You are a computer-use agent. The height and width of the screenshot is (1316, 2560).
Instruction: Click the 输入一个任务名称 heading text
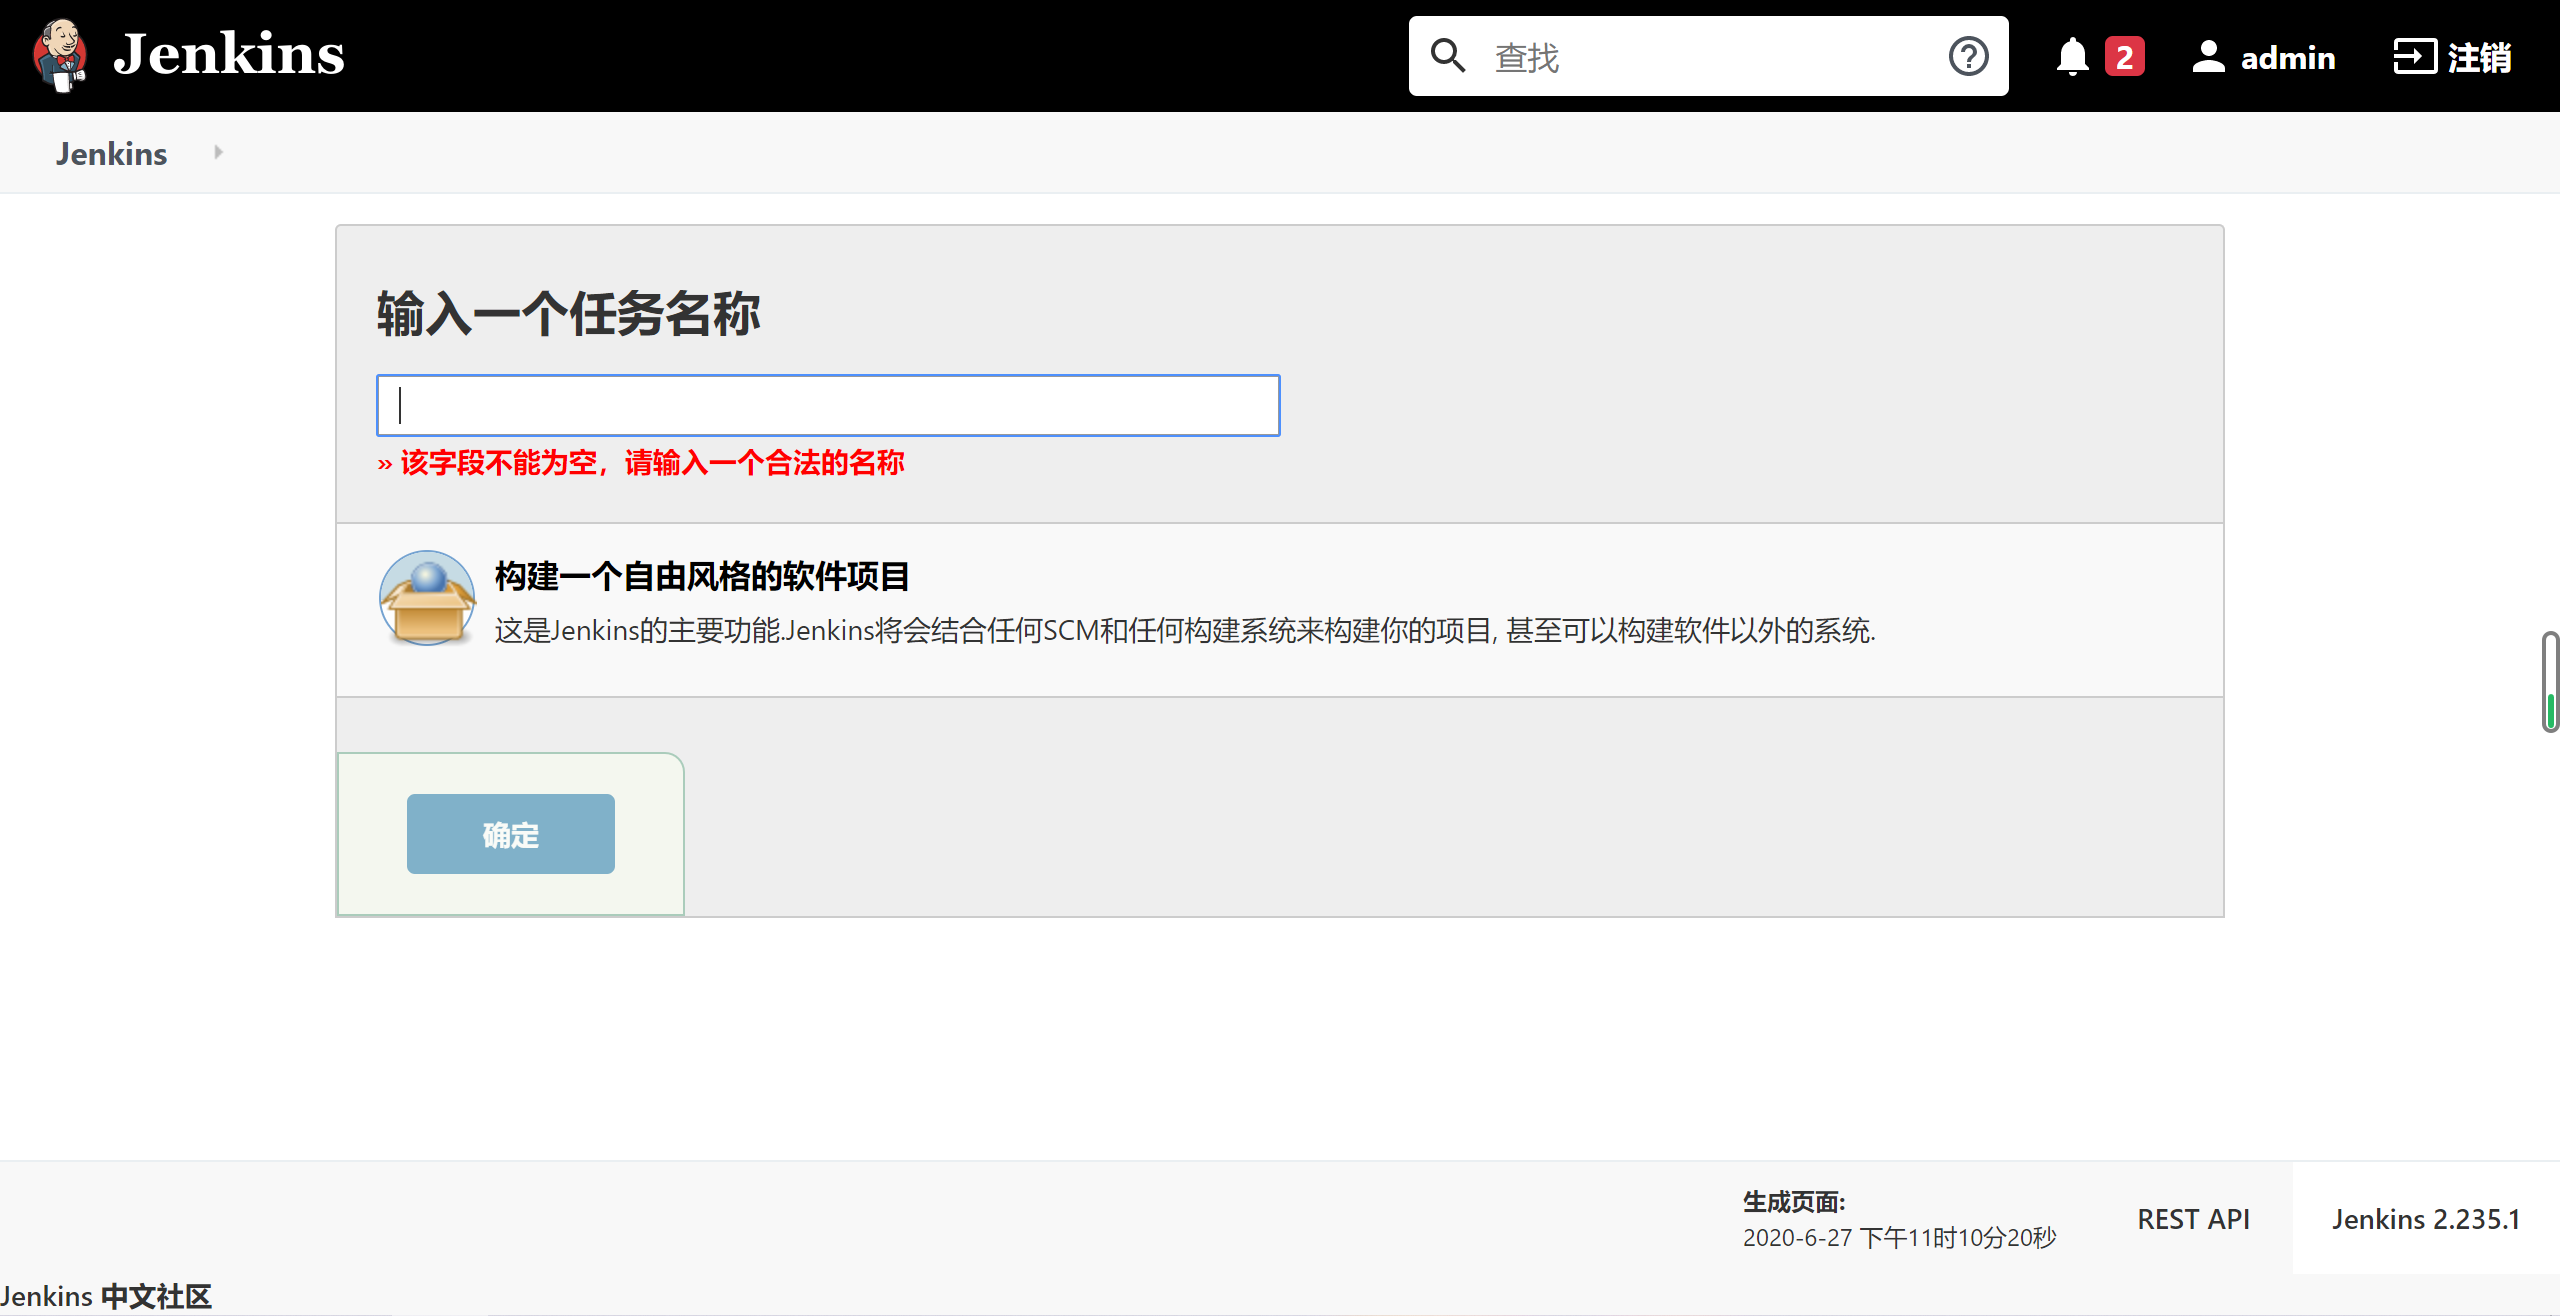click(568, 313)
